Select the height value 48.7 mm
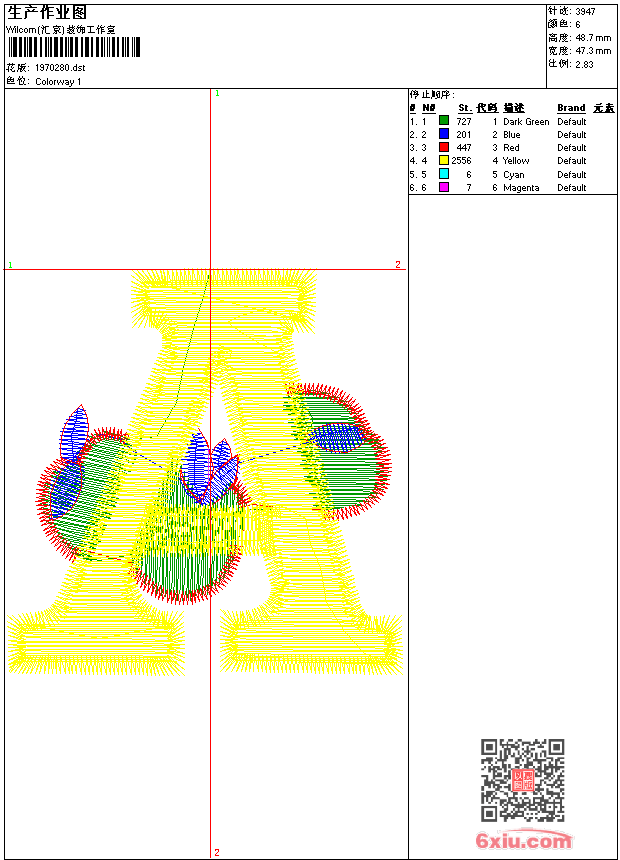 click(x=593, y=38)
